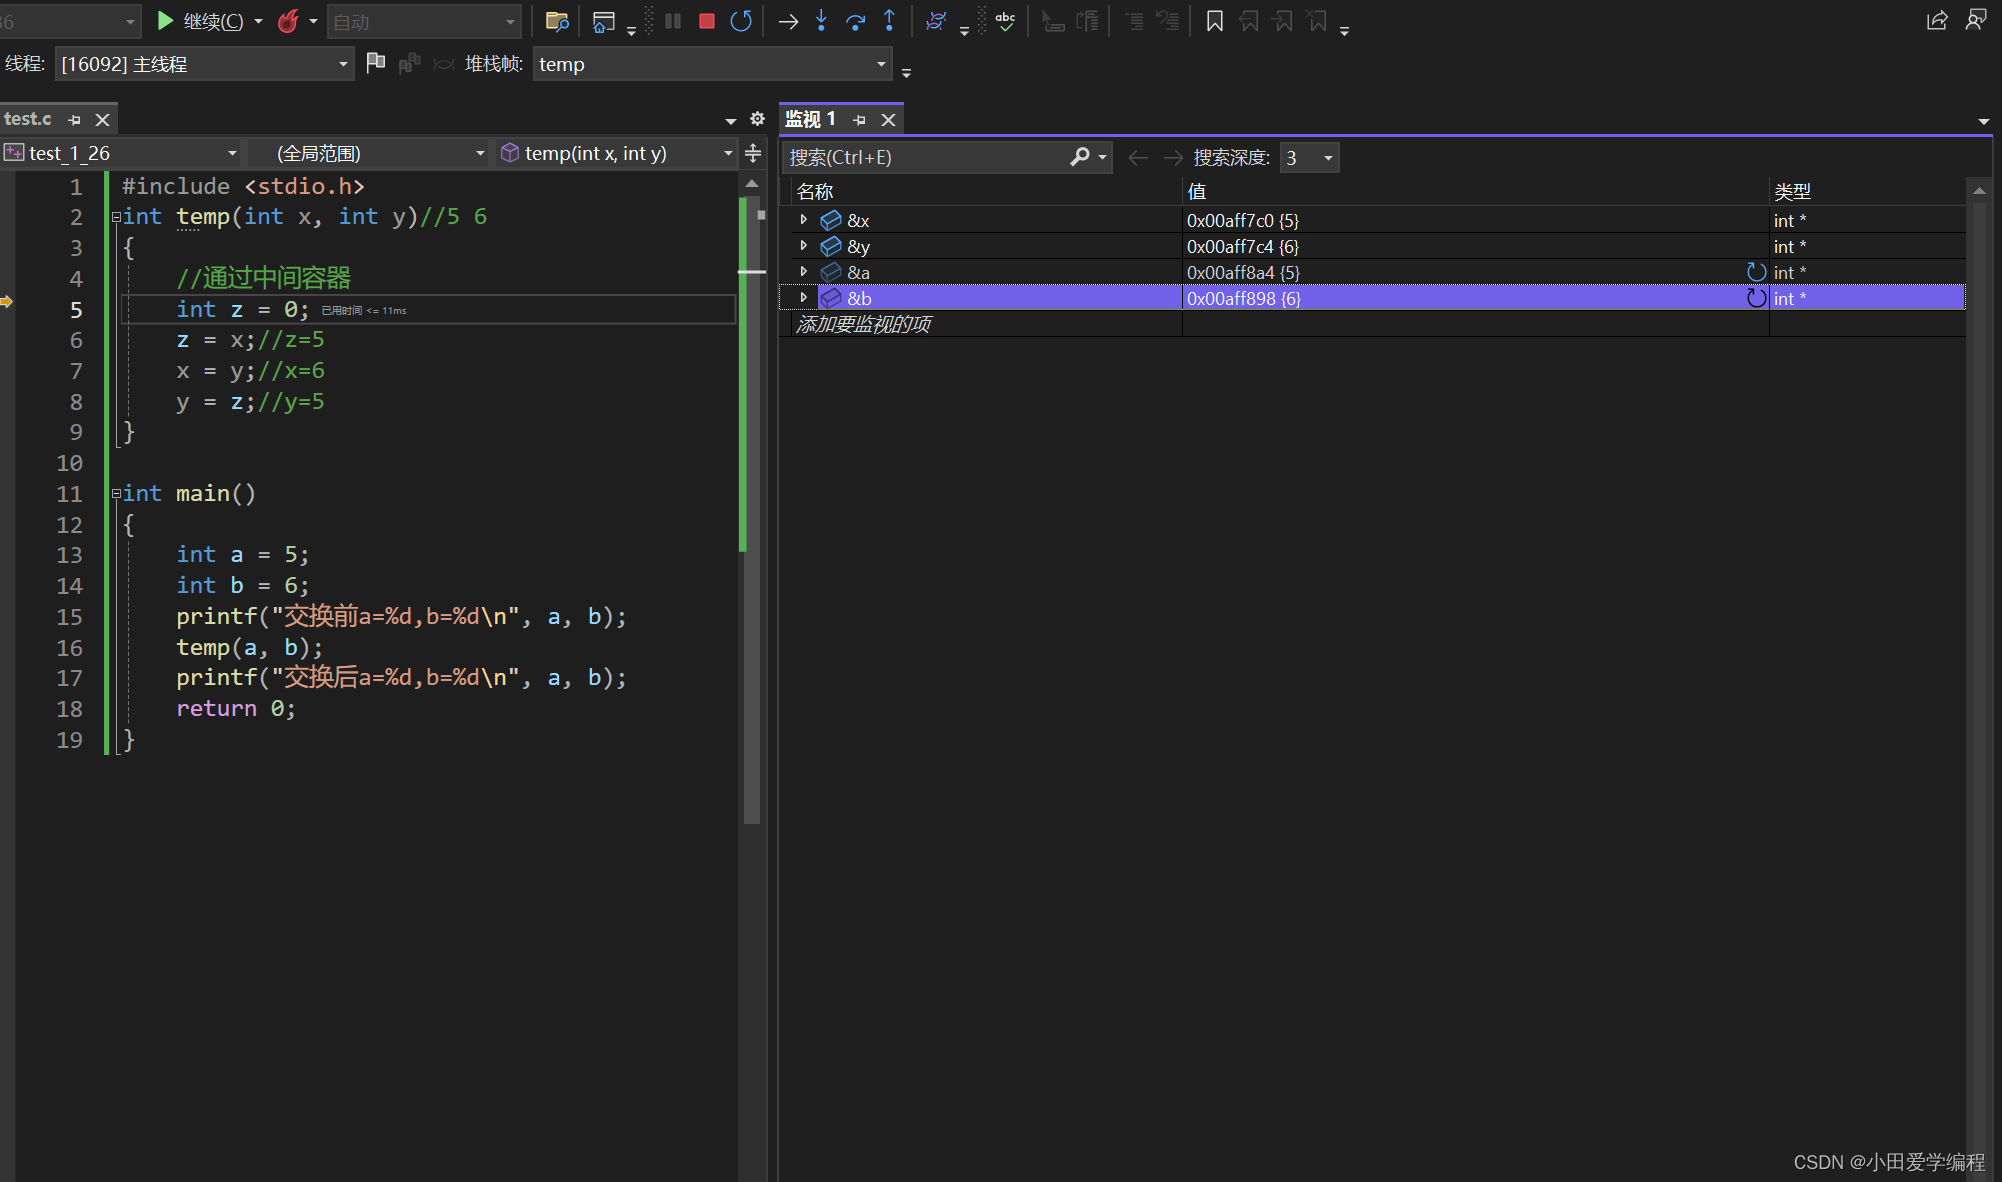Click the Step Over arrow icon
Screen dimensions: 2002x1182
click(x=855, y=21)
